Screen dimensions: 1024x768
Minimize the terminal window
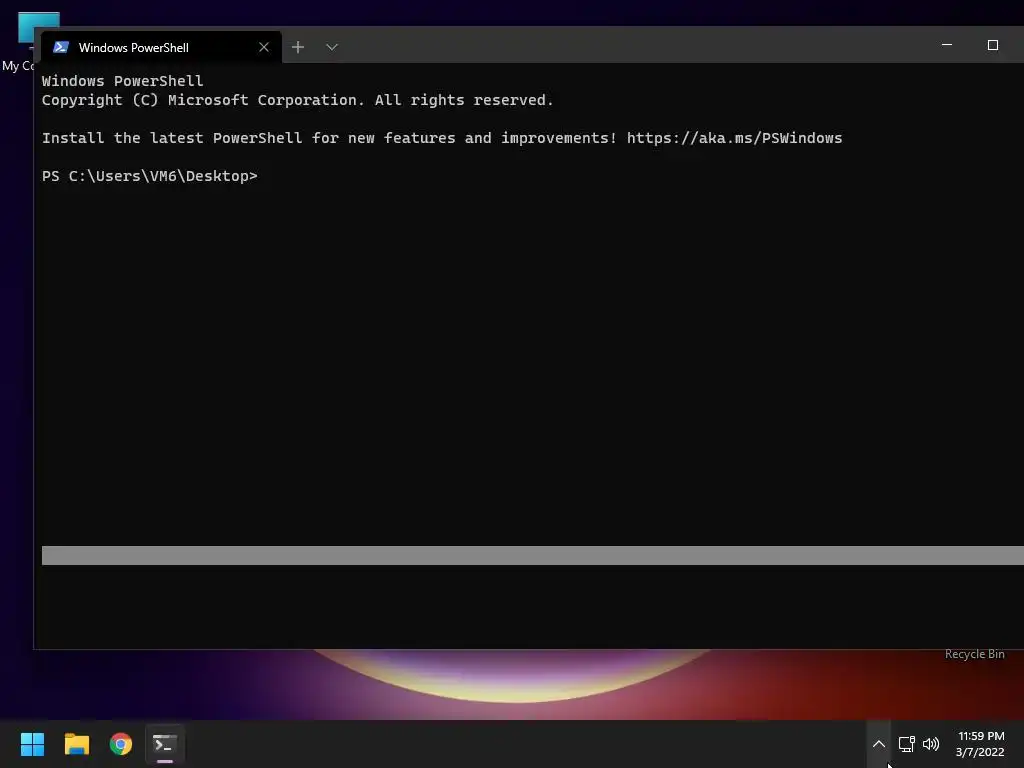coord(947,44)
